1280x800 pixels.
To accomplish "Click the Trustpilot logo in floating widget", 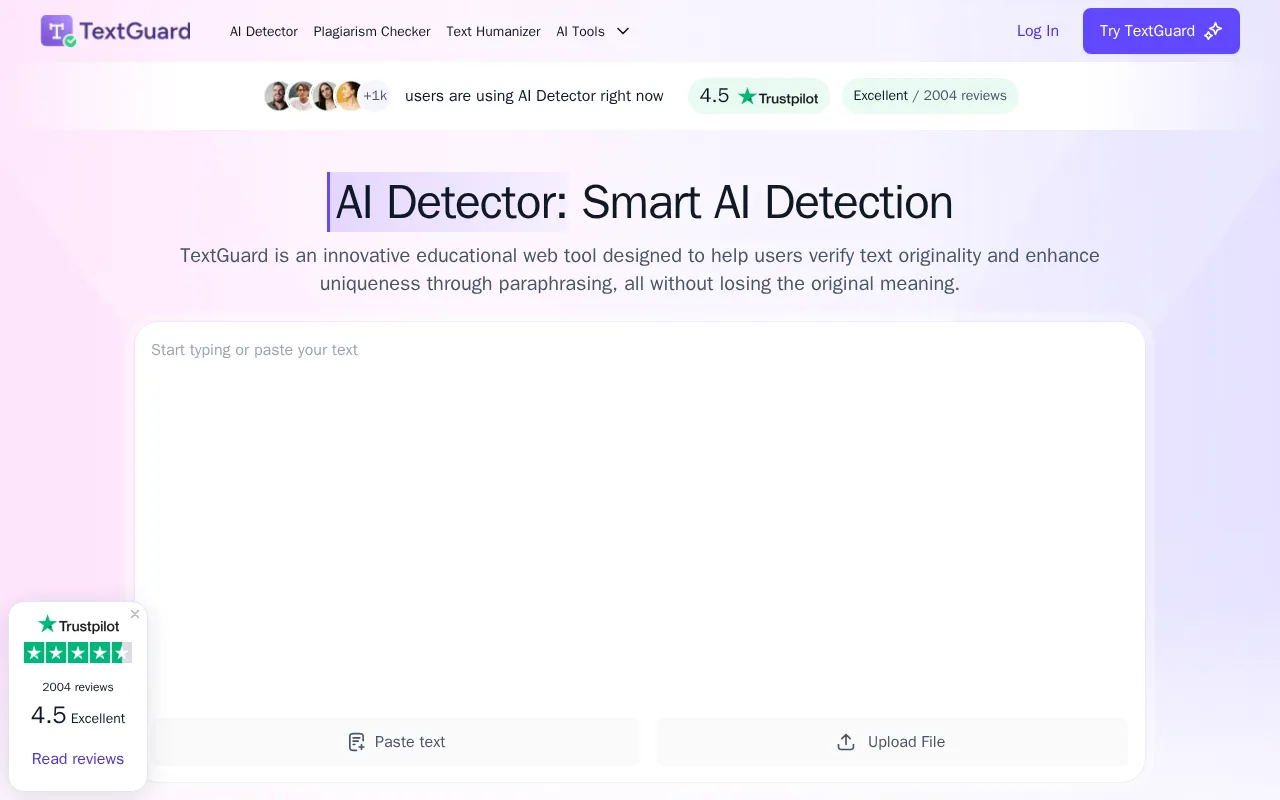I will pos(78,625).
